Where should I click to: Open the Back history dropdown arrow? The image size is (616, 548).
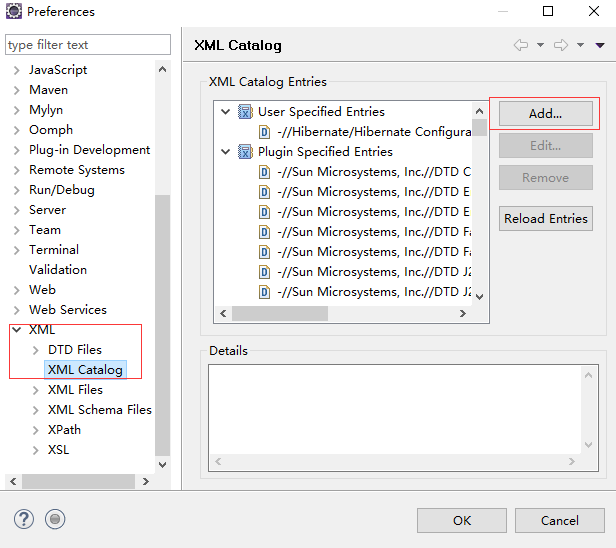[x=541, y=45]
